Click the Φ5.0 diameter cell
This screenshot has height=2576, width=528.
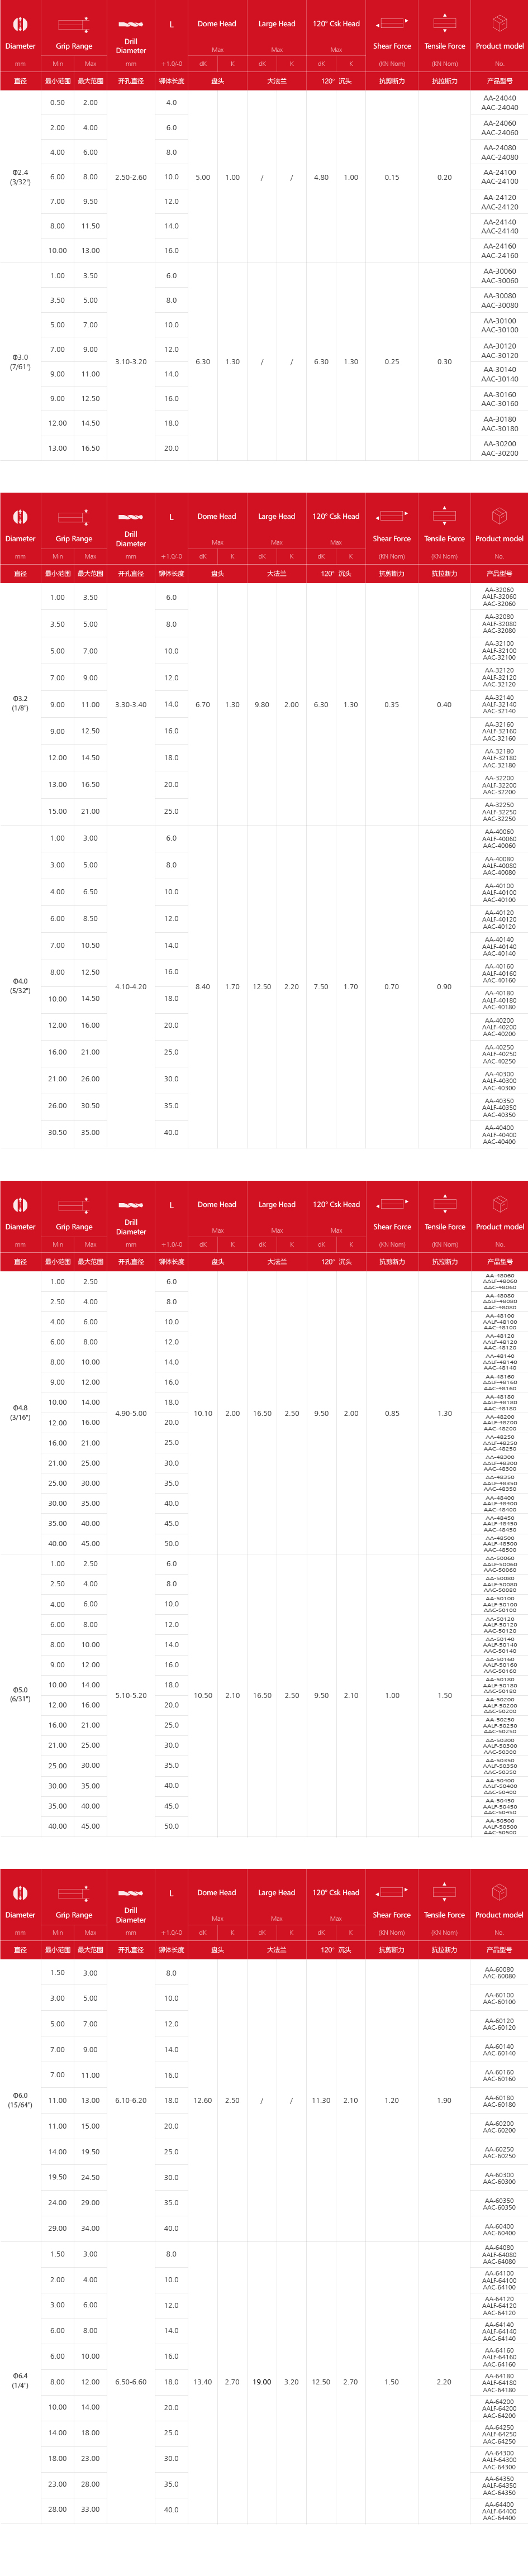20,1695
